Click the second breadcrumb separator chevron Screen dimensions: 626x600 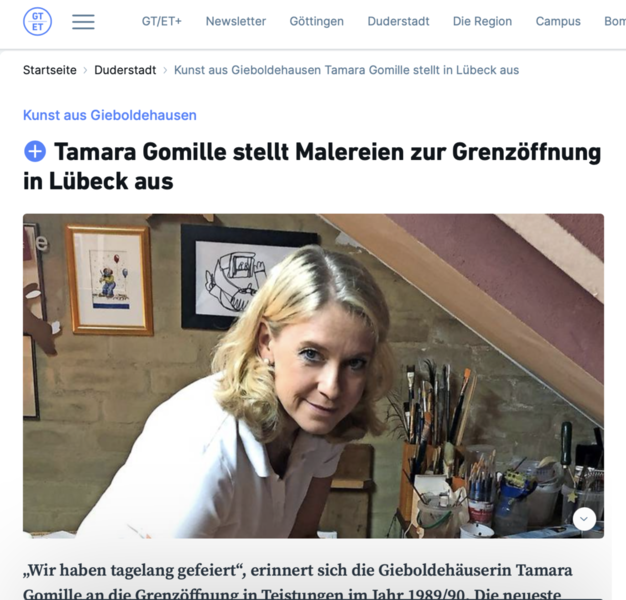tap(165, 70)
